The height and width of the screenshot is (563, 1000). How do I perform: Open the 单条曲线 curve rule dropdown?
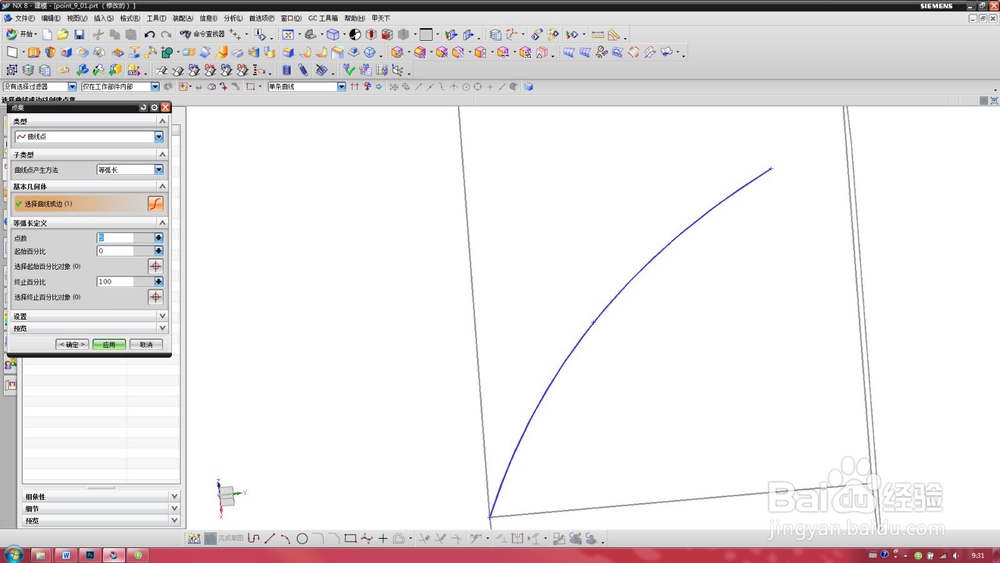pyautogui.click(x=341, y=87)
